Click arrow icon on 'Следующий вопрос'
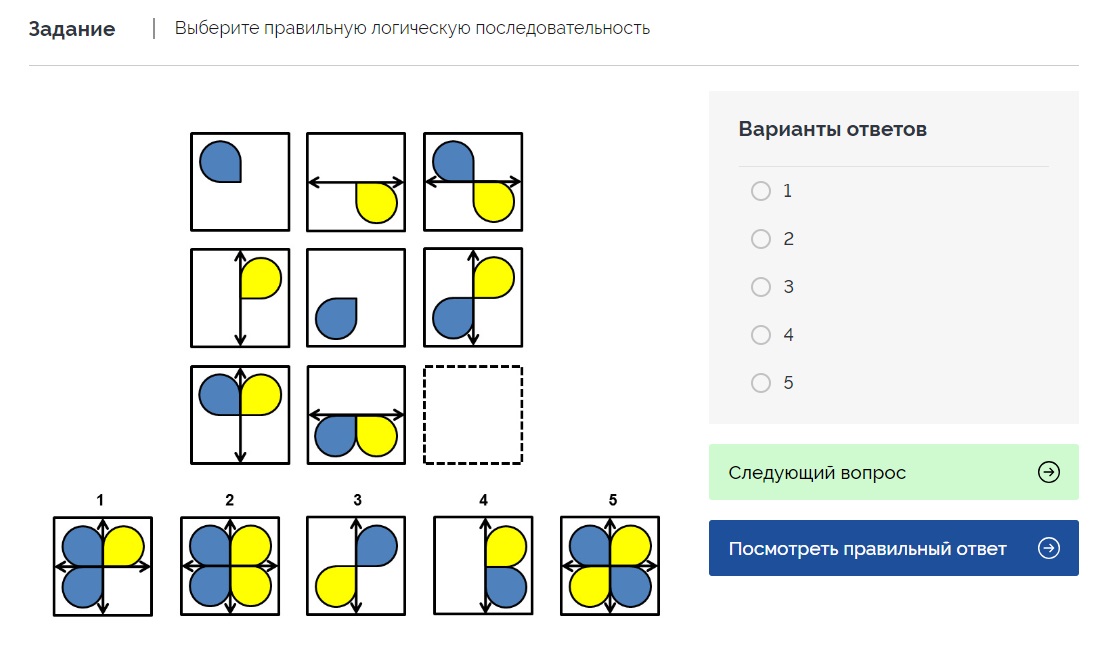This screenshot has height=648, width=1107. coord(1048,472)
